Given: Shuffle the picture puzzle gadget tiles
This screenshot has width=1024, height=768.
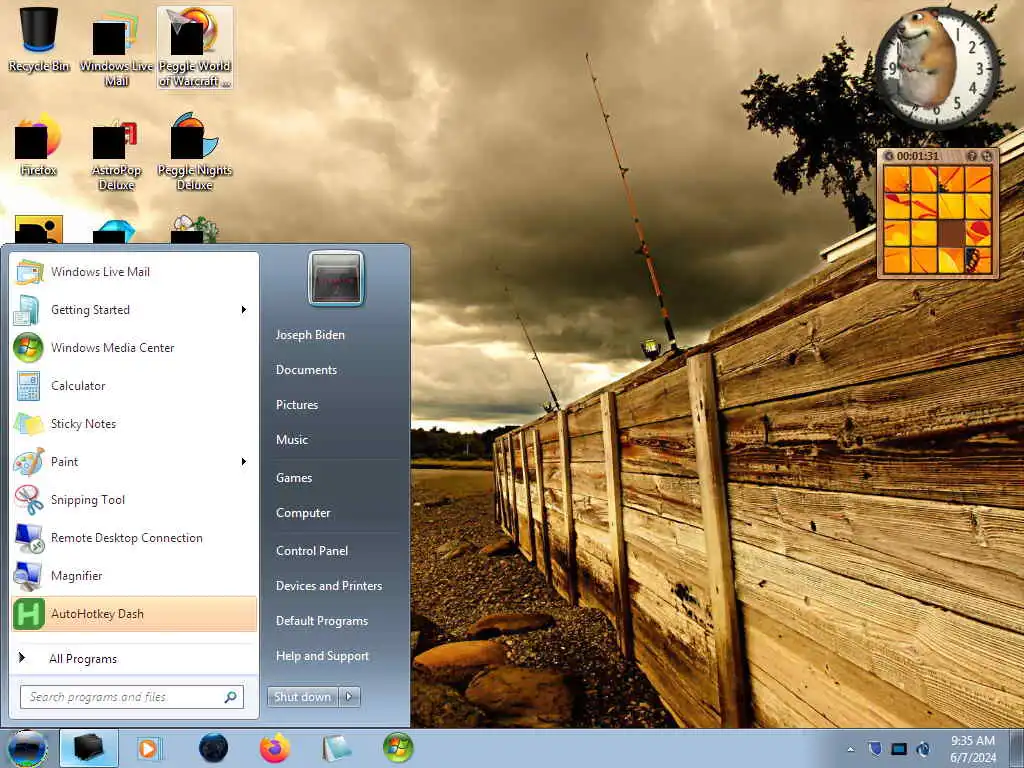Looking at the screenshot, I should pyautogui.click(x=987, y=156).
